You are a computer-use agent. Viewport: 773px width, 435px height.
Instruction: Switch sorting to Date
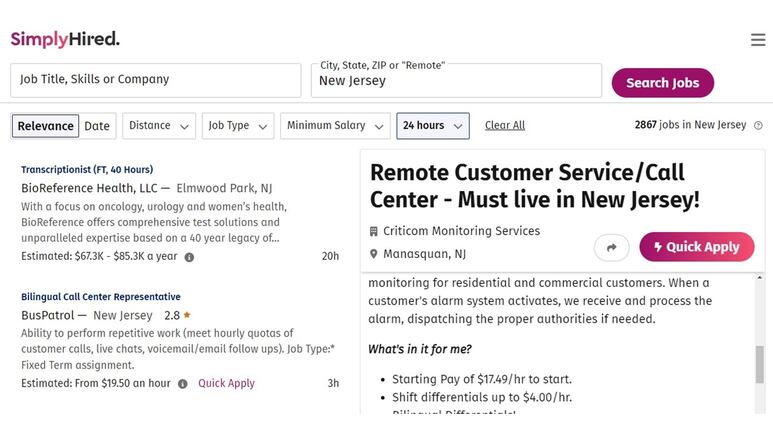point(97,126)
